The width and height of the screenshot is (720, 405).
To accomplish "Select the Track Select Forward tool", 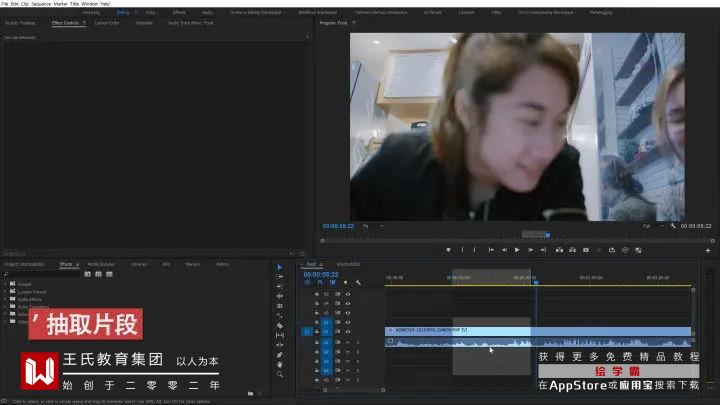I will click(x=280, y=276).
